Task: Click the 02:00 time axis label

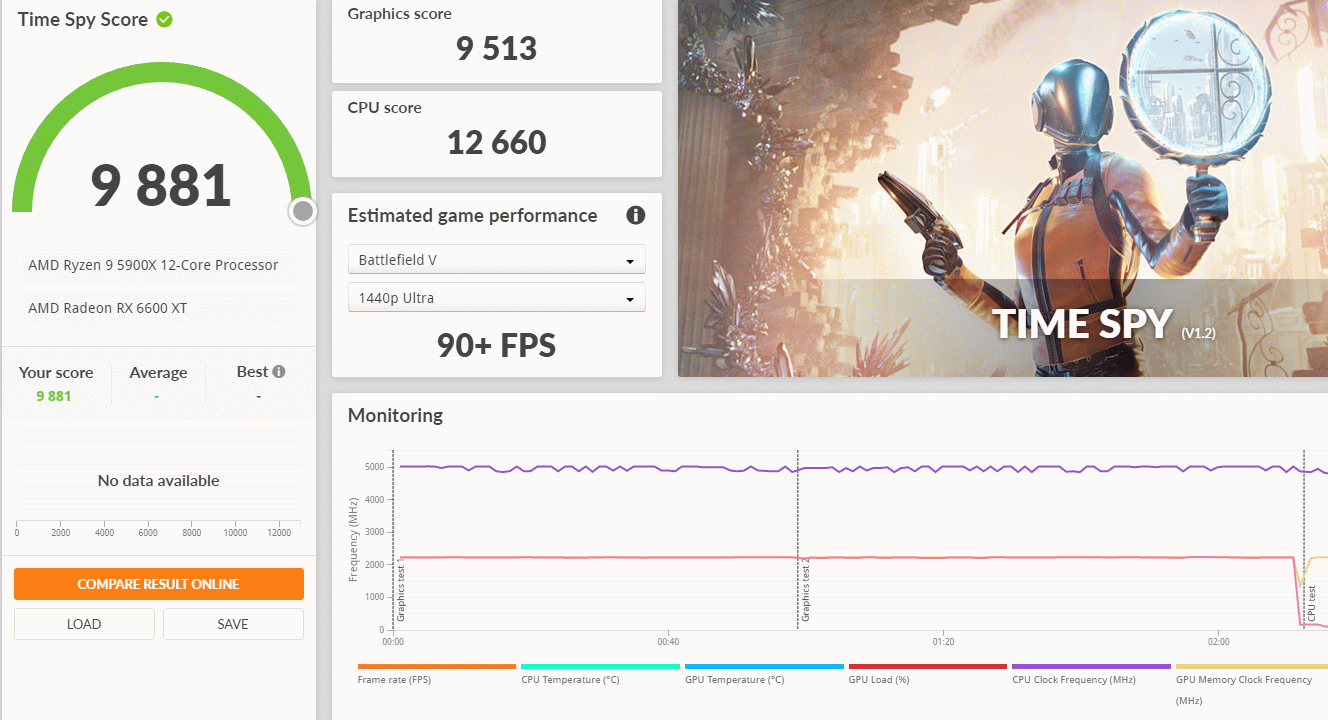Action: (x=1218, y=642)
